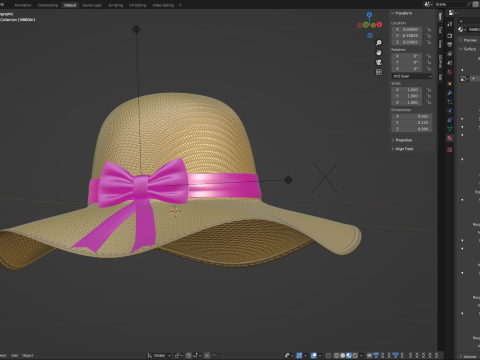Click the new scene icon beside Scene field
The height and width of the screenshot is (360, 480).
(475, 4)
